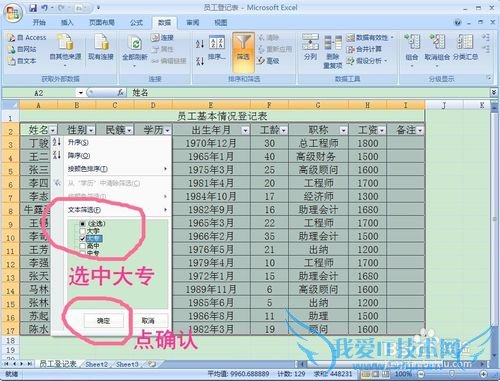Click the sort ascending A-Z ribbon icon
Screen dimensions: 500x381
point(200,44)
